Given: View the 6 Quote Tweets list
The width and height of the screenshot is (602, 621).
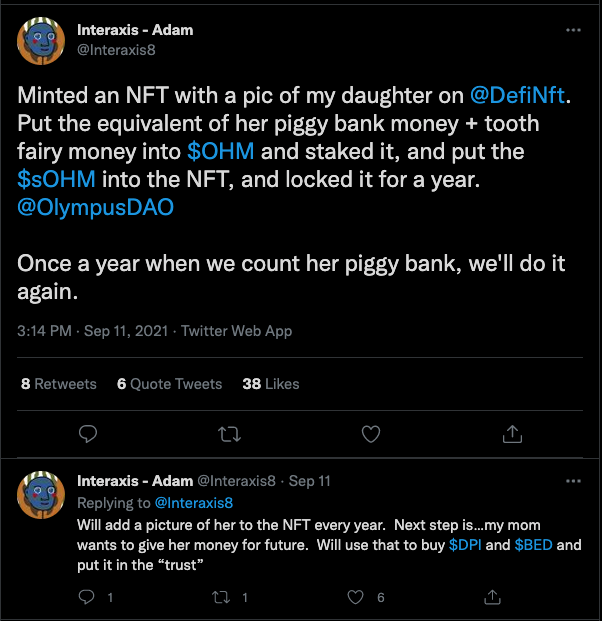Looking at the screenshot, I should pos(170,384).
